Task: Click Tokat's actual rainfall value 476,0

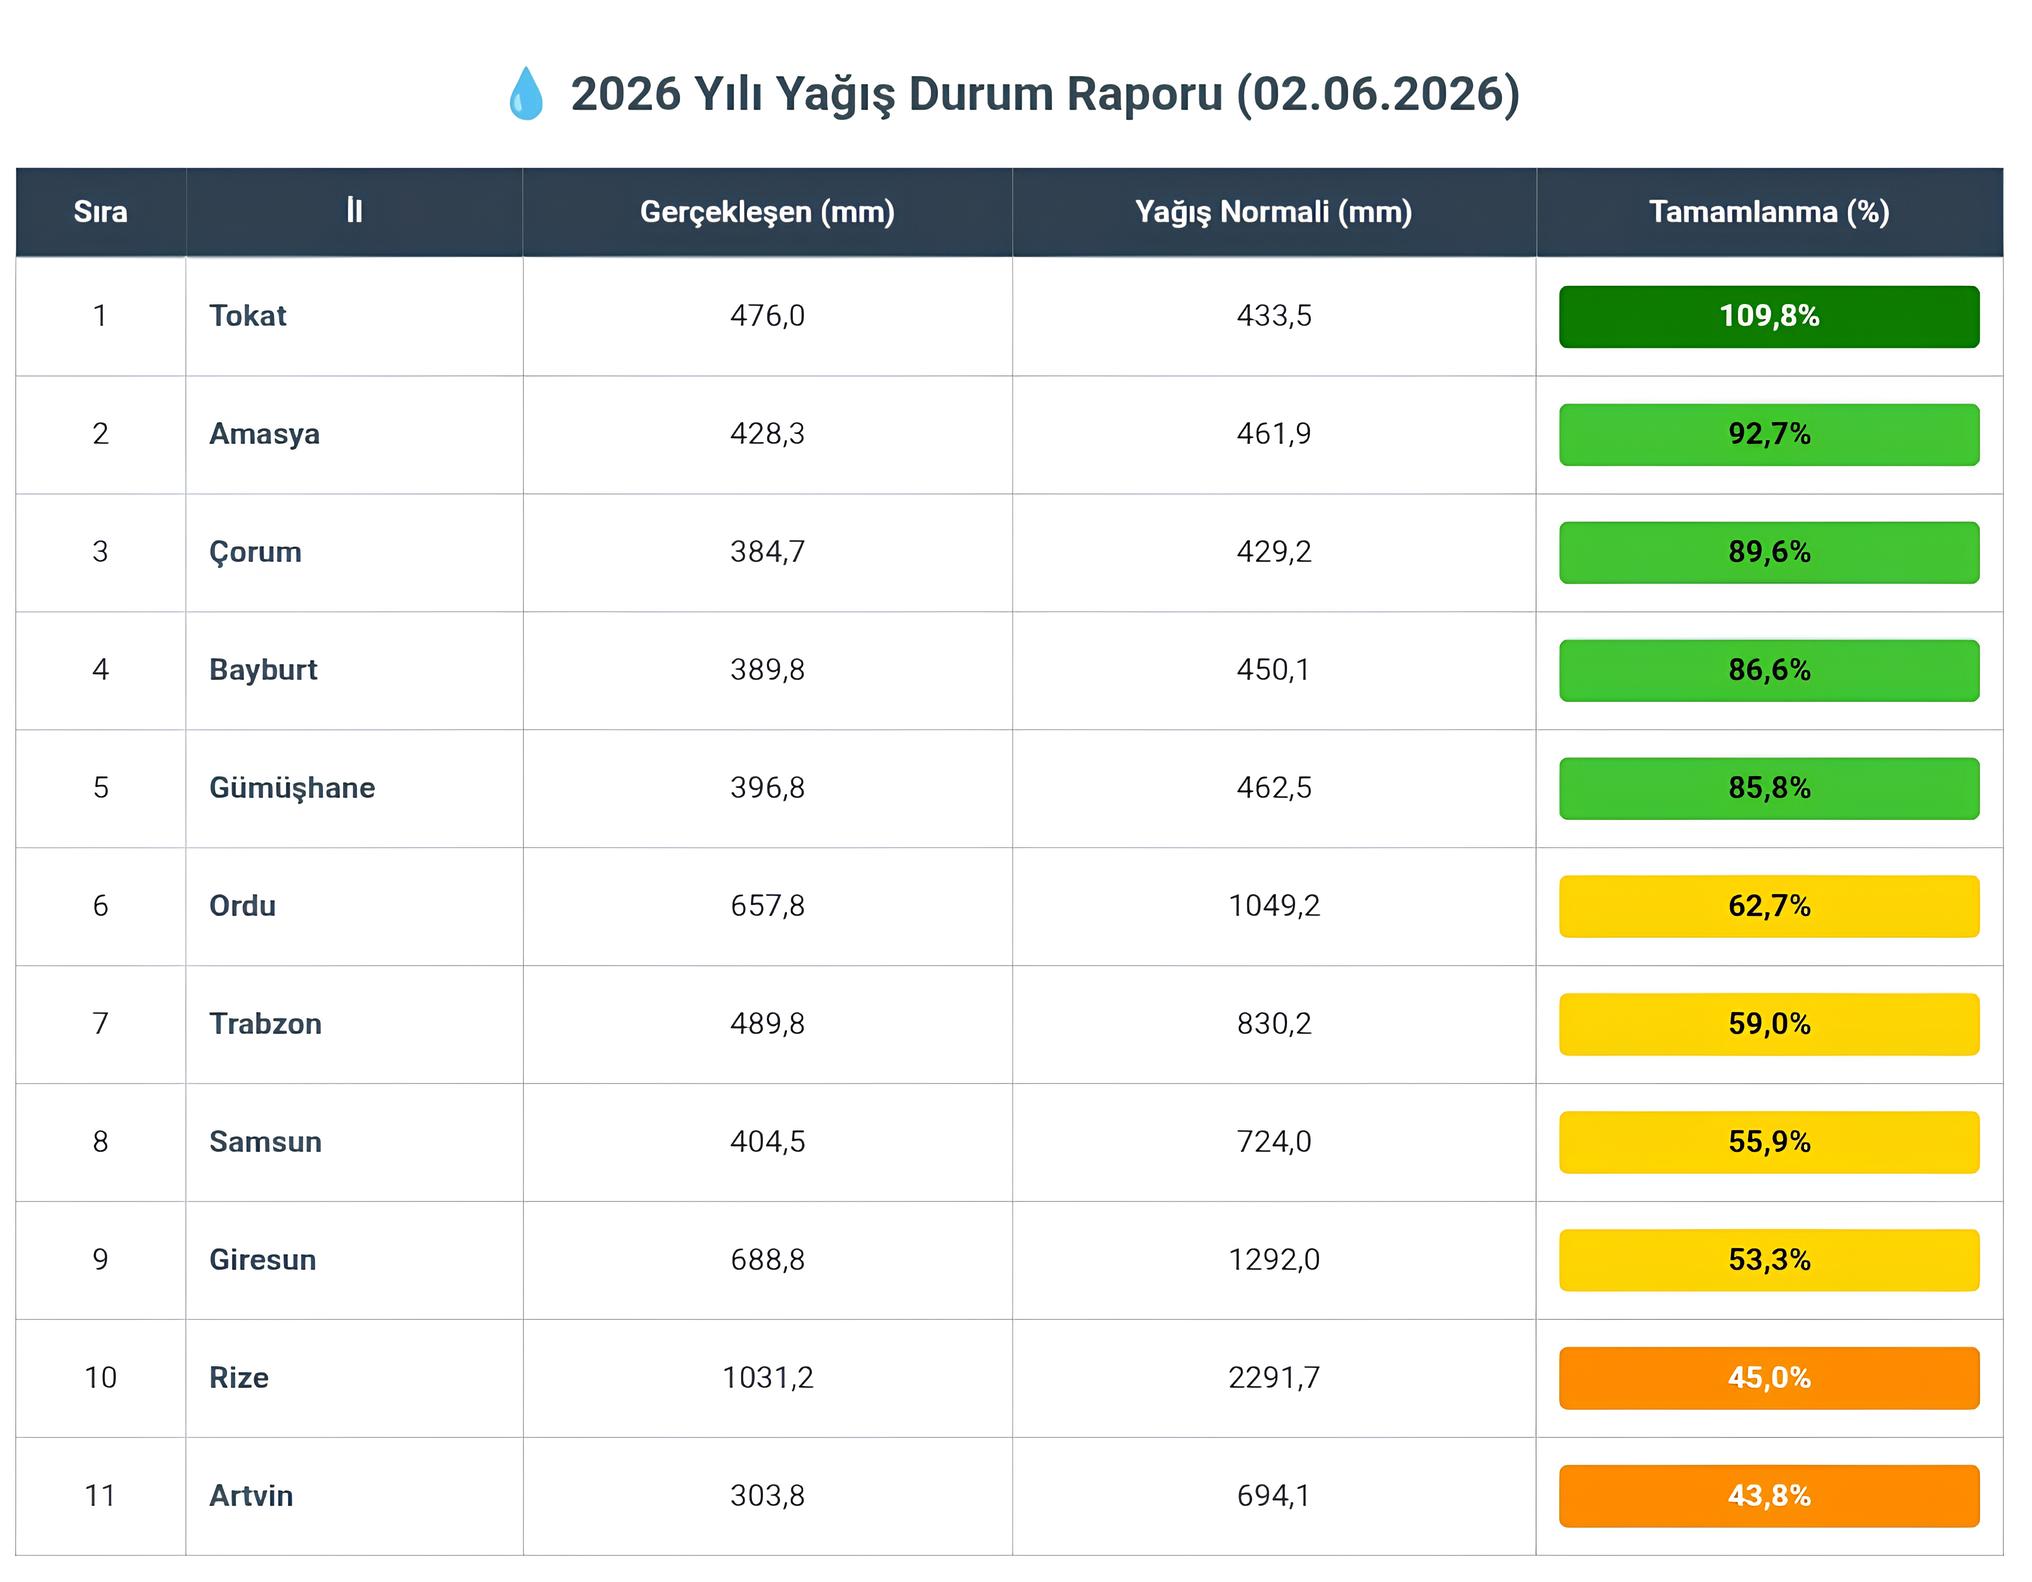Action: tap(767, 316)
